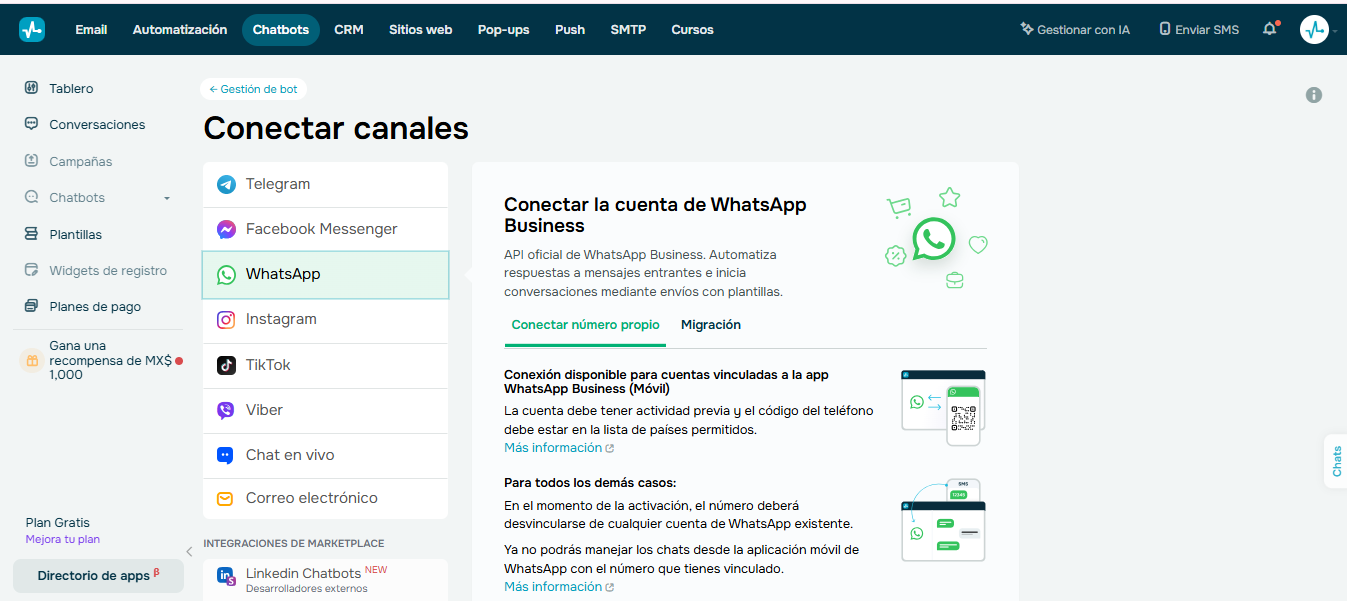Click the Plan Gratis label
This screenshot has height=601, width=1347.
point(58,522)
